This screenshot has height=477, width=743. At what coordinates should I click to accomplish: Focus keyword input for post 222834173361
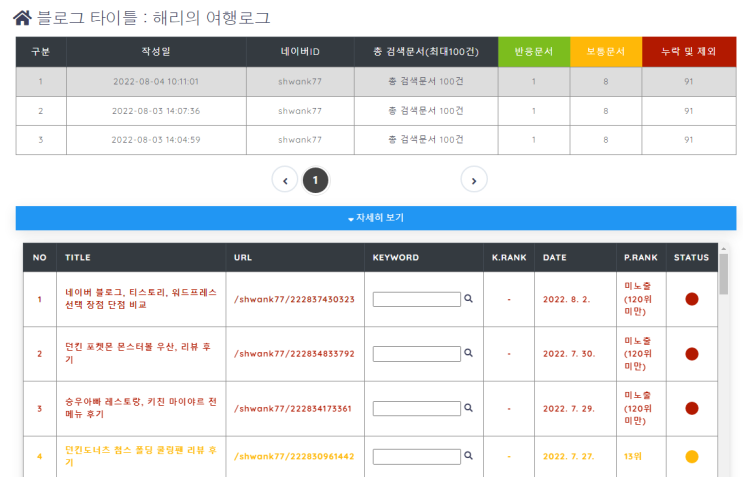(417, 408)
